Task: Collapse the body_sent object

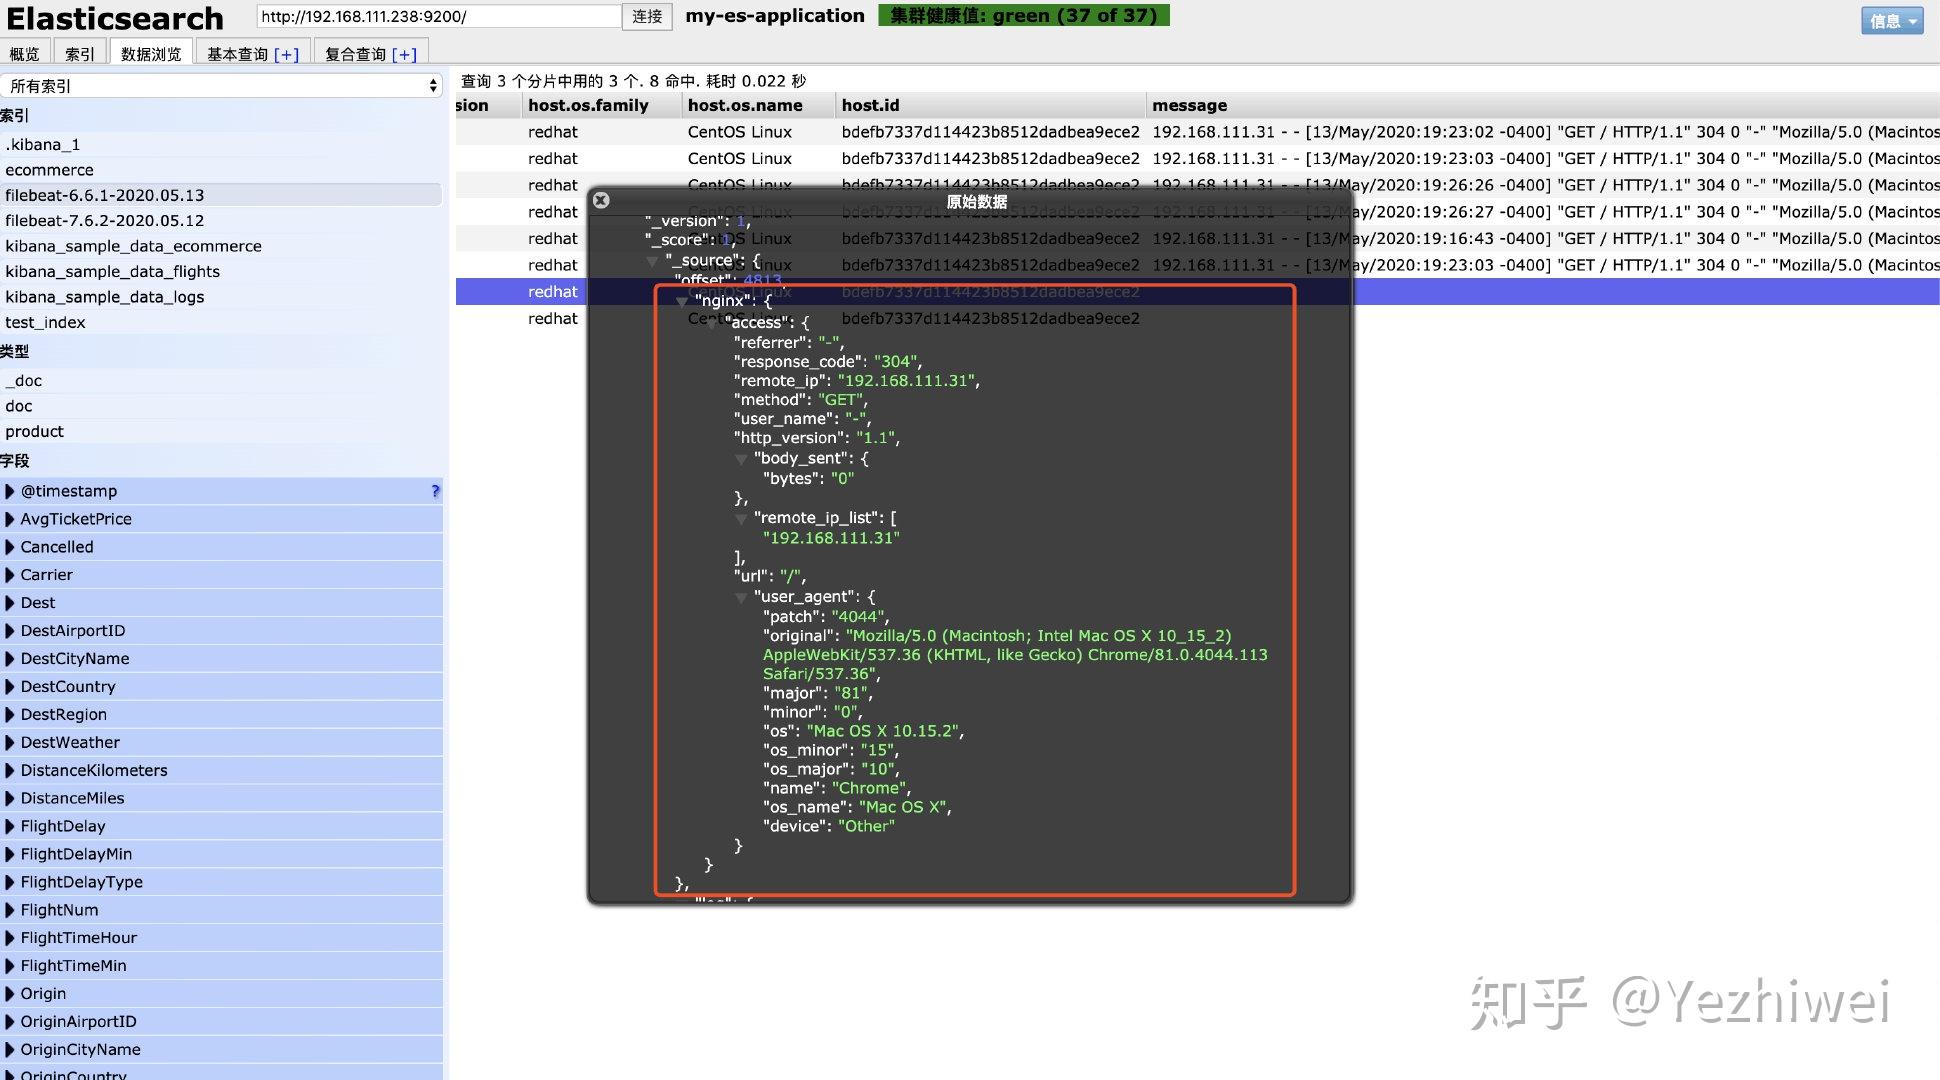Action: [741, 458]
